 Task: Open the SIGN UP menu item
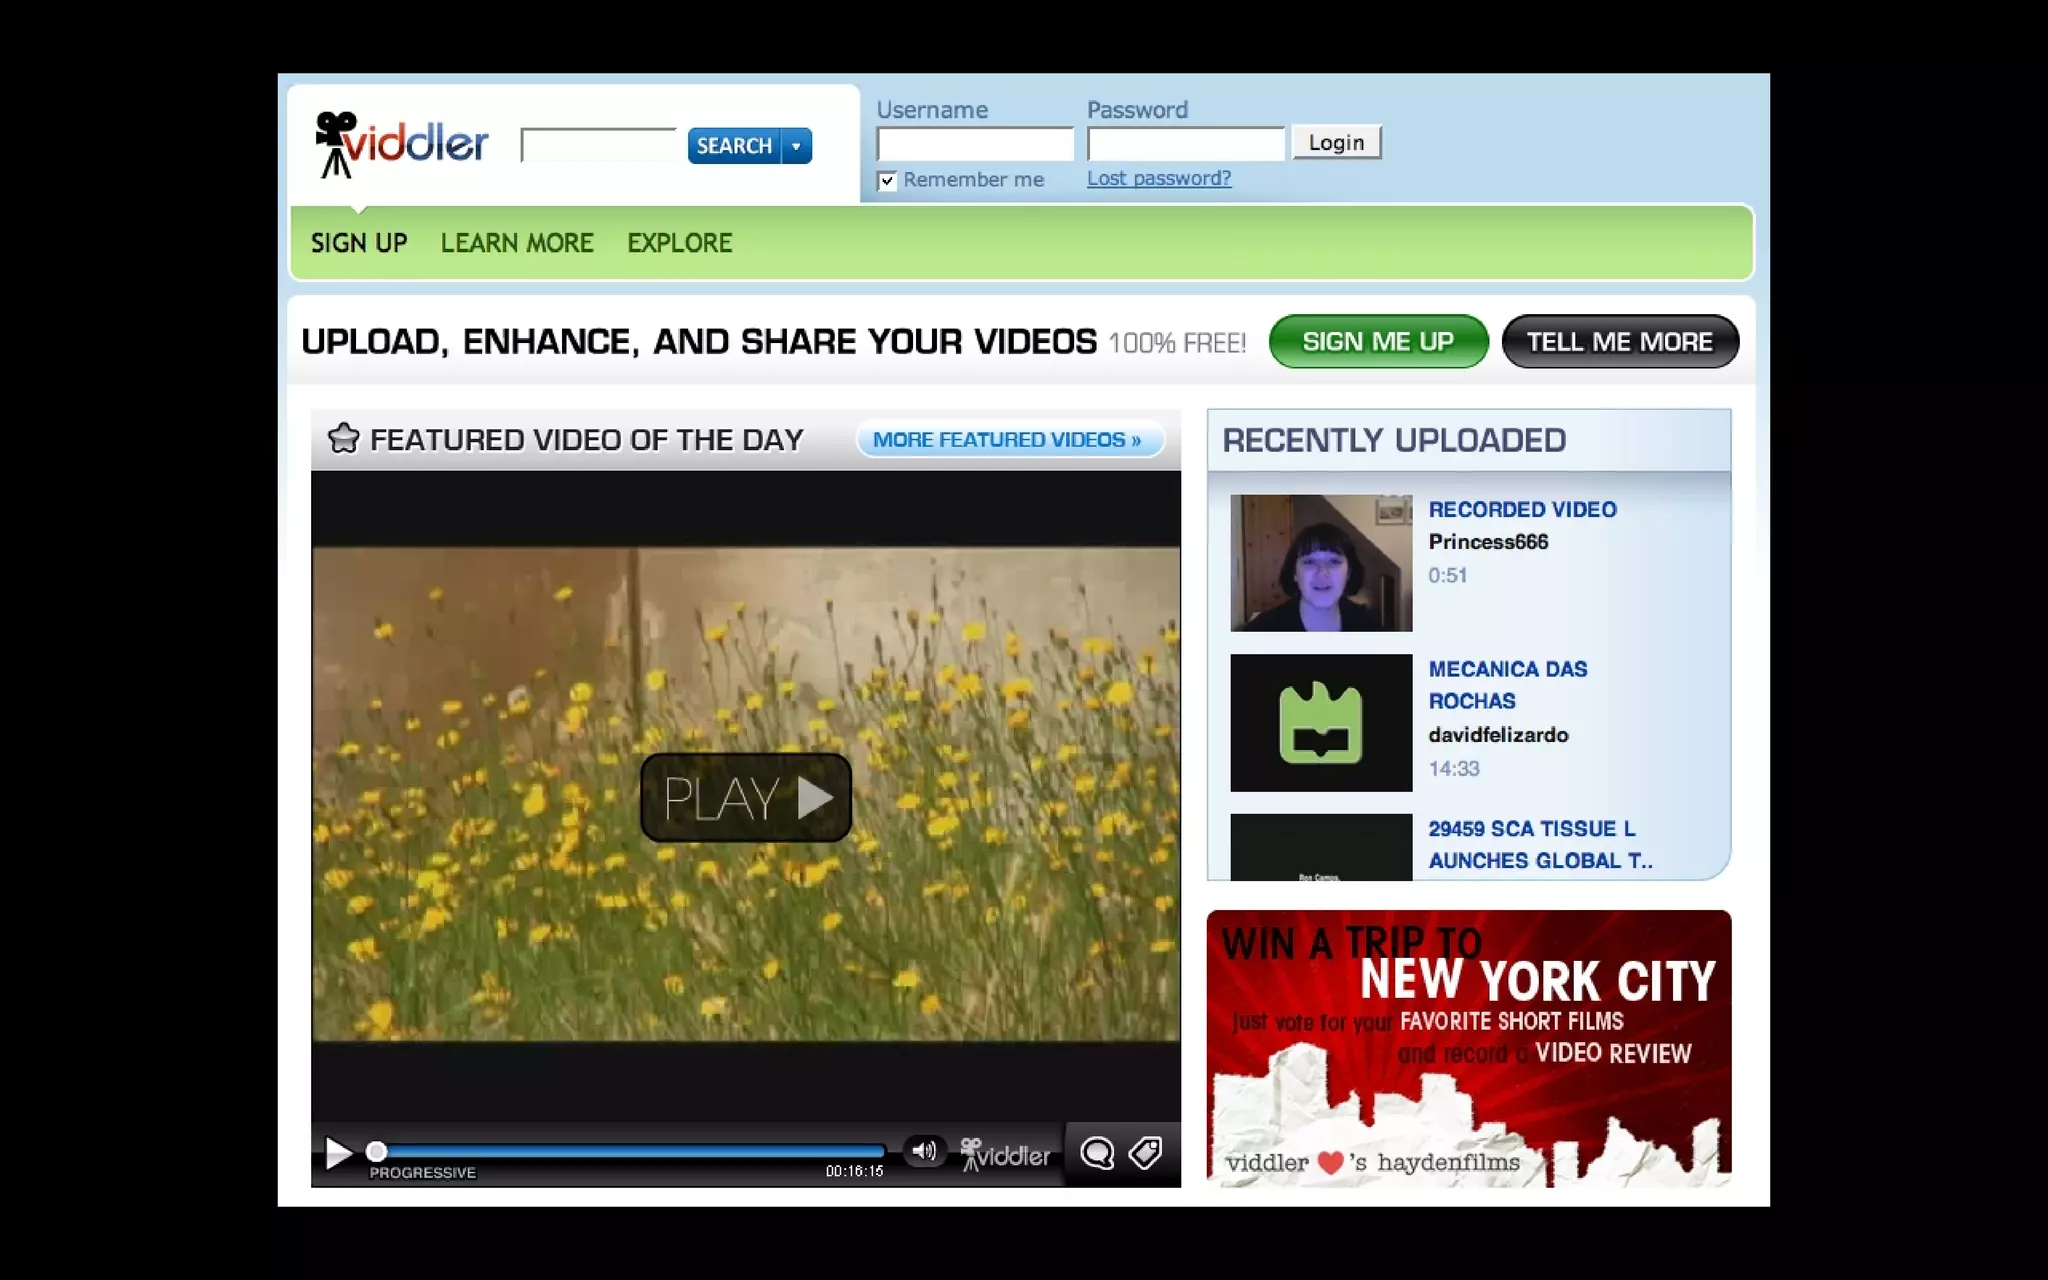(359, 243)
